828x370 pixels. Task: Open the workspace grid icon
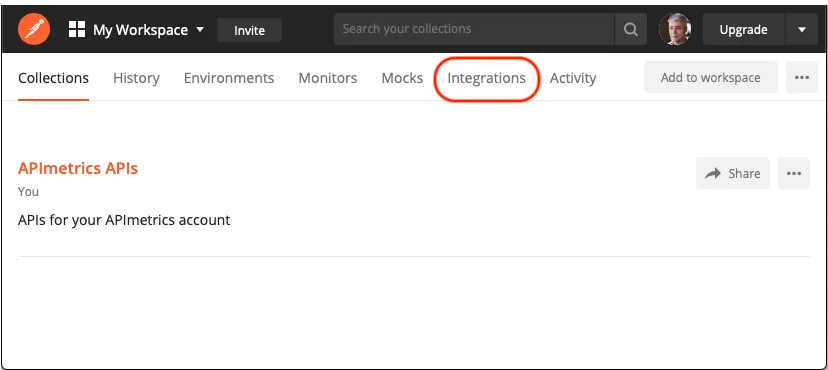[x=77, y=30]
